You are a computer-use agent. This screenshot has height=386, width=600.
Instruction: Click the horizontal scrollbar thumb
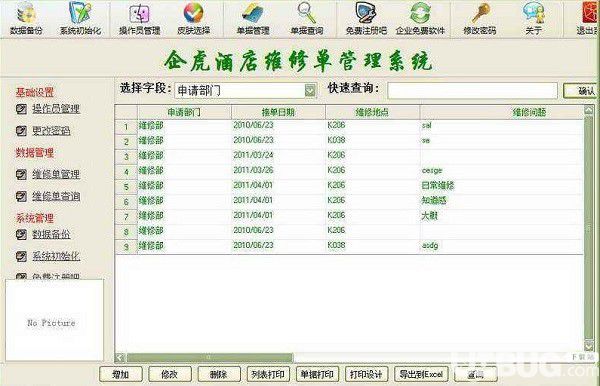click(209, 358)
